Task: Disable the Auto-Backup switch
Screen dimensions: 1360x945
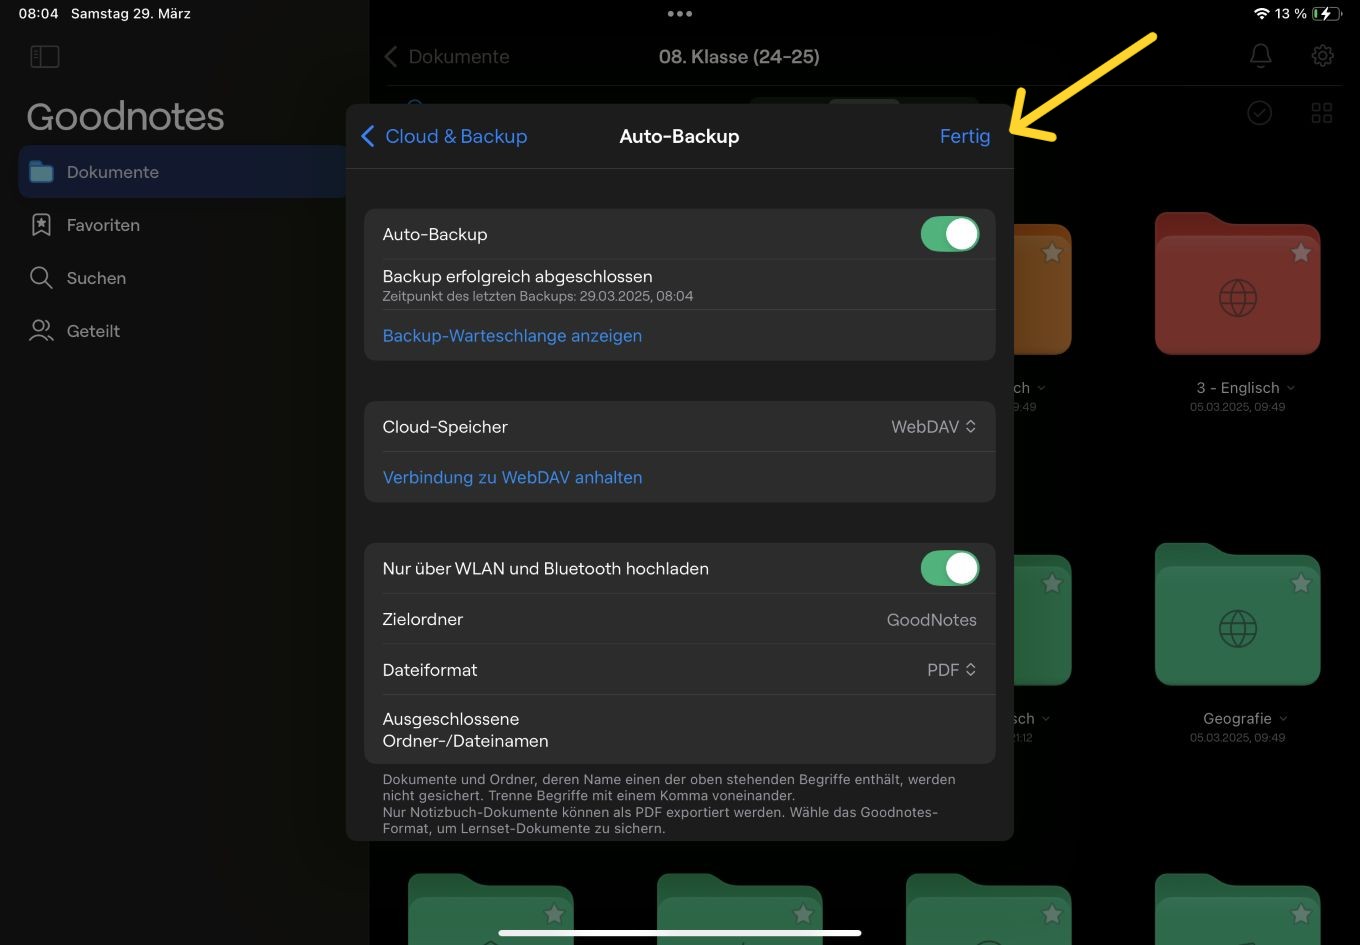Action: (949, 234)
